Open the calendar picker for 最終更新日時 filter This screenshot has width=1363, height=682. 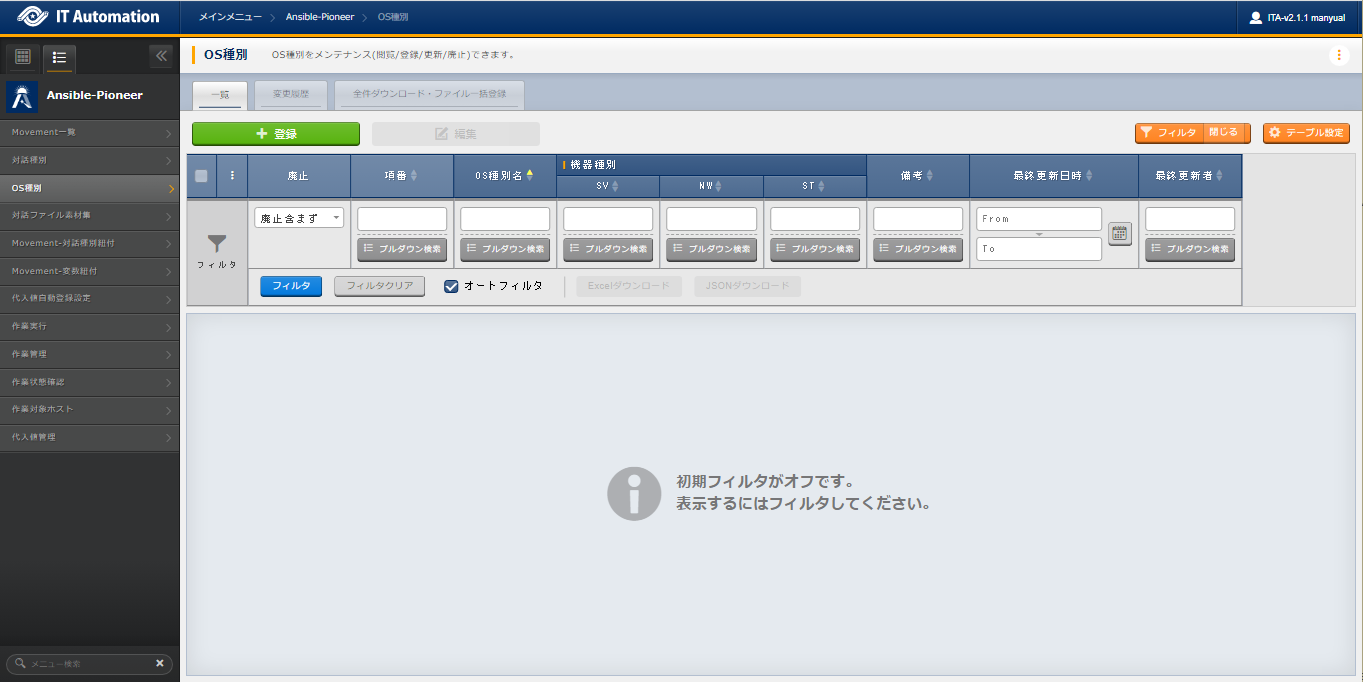click(1120, 234)
